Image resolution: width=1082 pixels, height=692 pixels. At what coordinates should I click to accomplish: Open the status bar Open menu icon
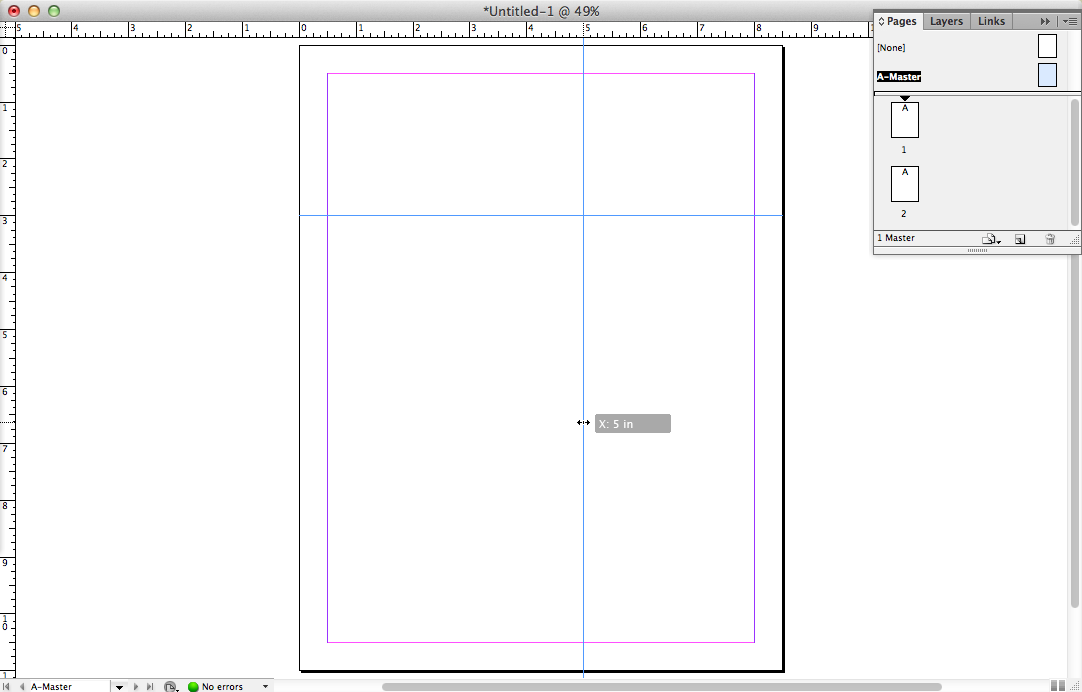point(171,687)
